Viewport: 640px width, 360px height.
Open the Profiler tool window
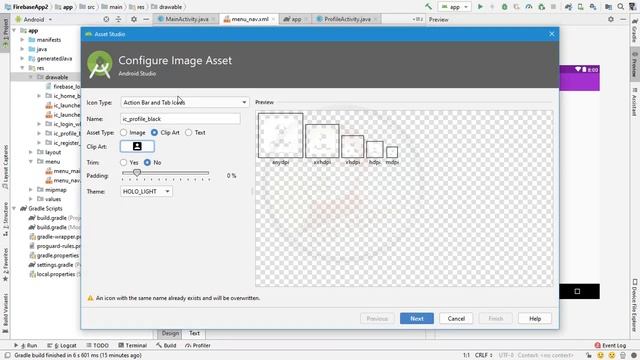(x=198, y=345)
